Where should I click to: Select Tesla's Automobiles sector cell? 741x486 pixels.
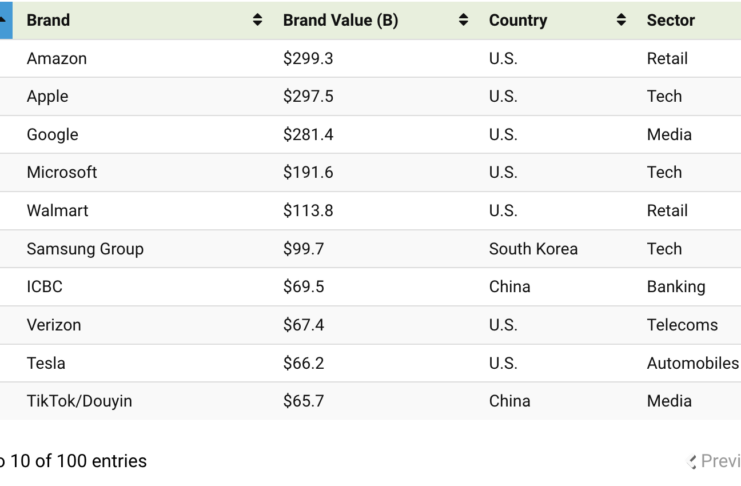pyautogui.click(x=692, y=363)
